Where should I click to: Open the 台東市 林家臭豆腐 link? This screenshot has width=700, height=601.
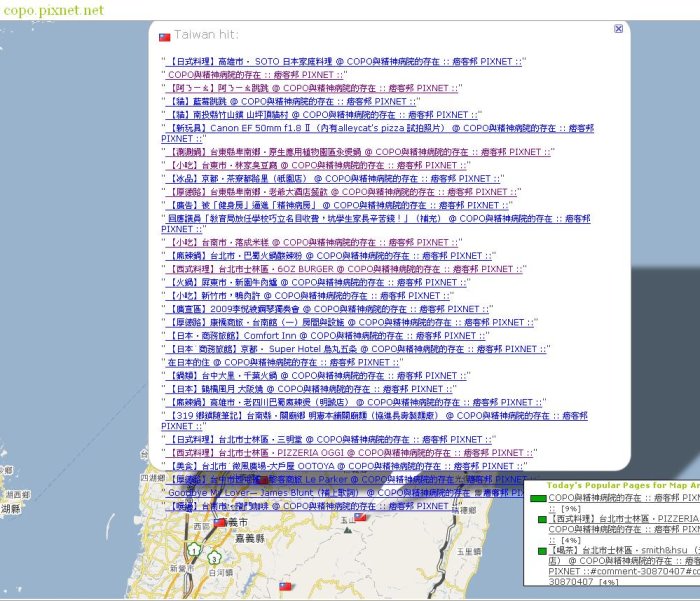point(316,165)
